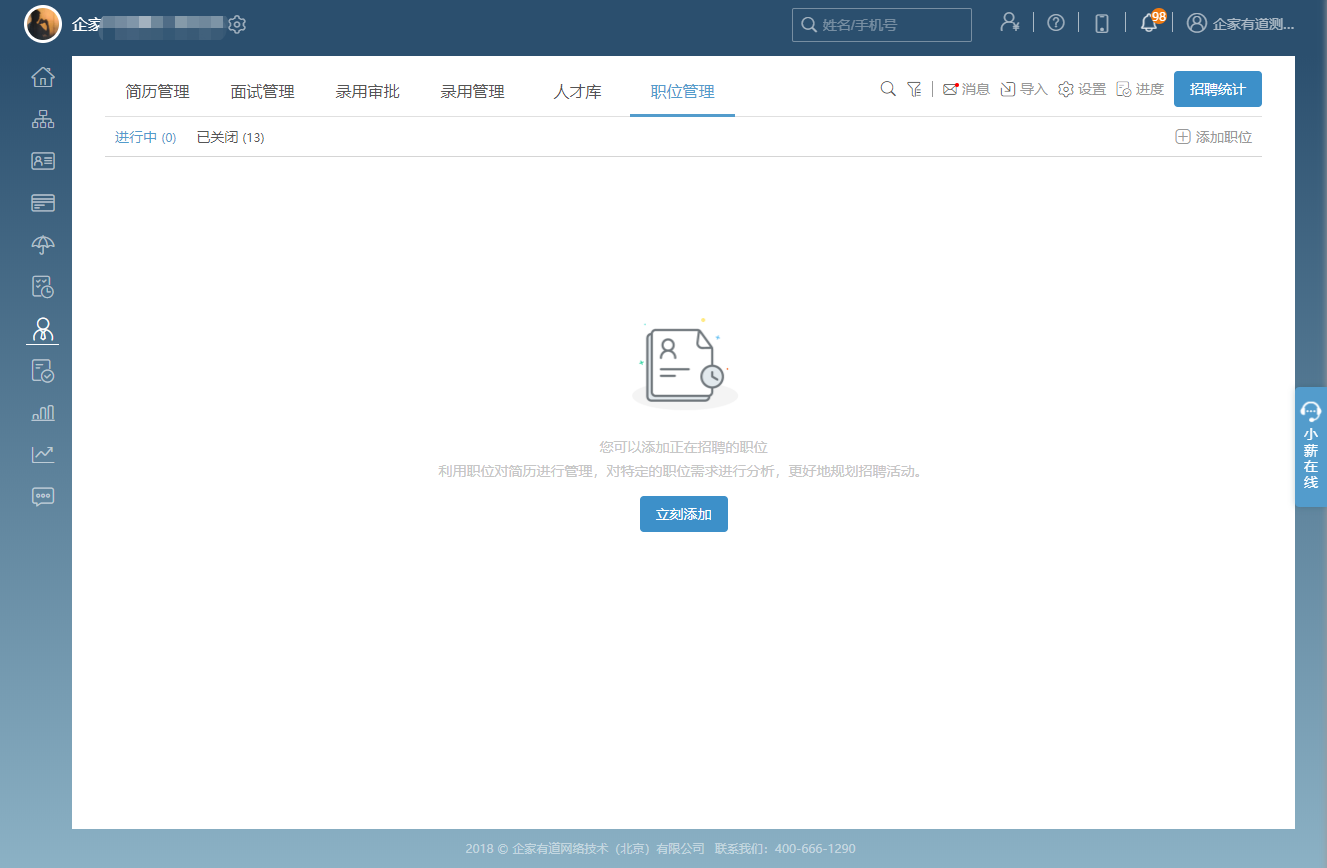Switch to the 人才库 tab
This screenshot has width=1327, height=868.
(578, 92)
